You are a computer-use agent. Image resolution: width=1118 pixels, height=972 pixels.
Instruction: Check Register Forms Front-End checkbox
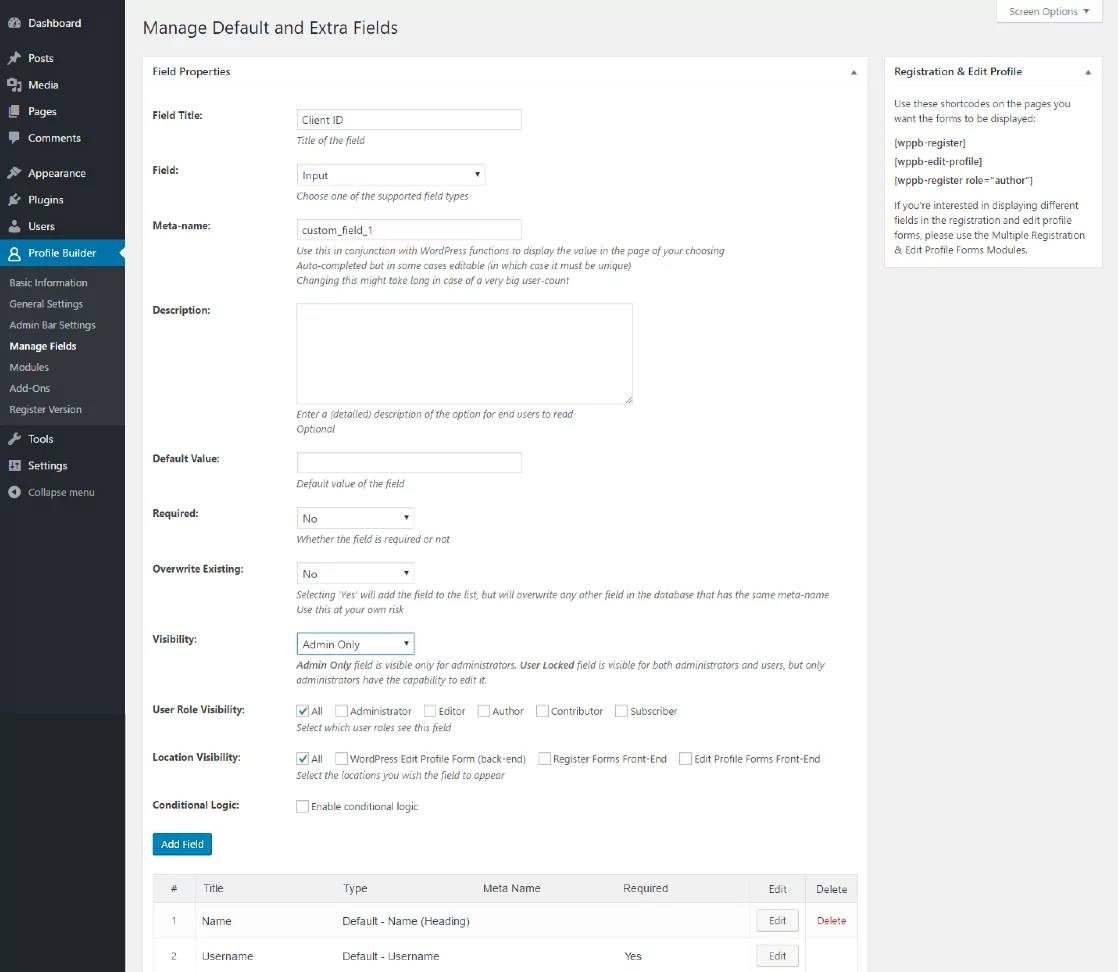point(544,759)
